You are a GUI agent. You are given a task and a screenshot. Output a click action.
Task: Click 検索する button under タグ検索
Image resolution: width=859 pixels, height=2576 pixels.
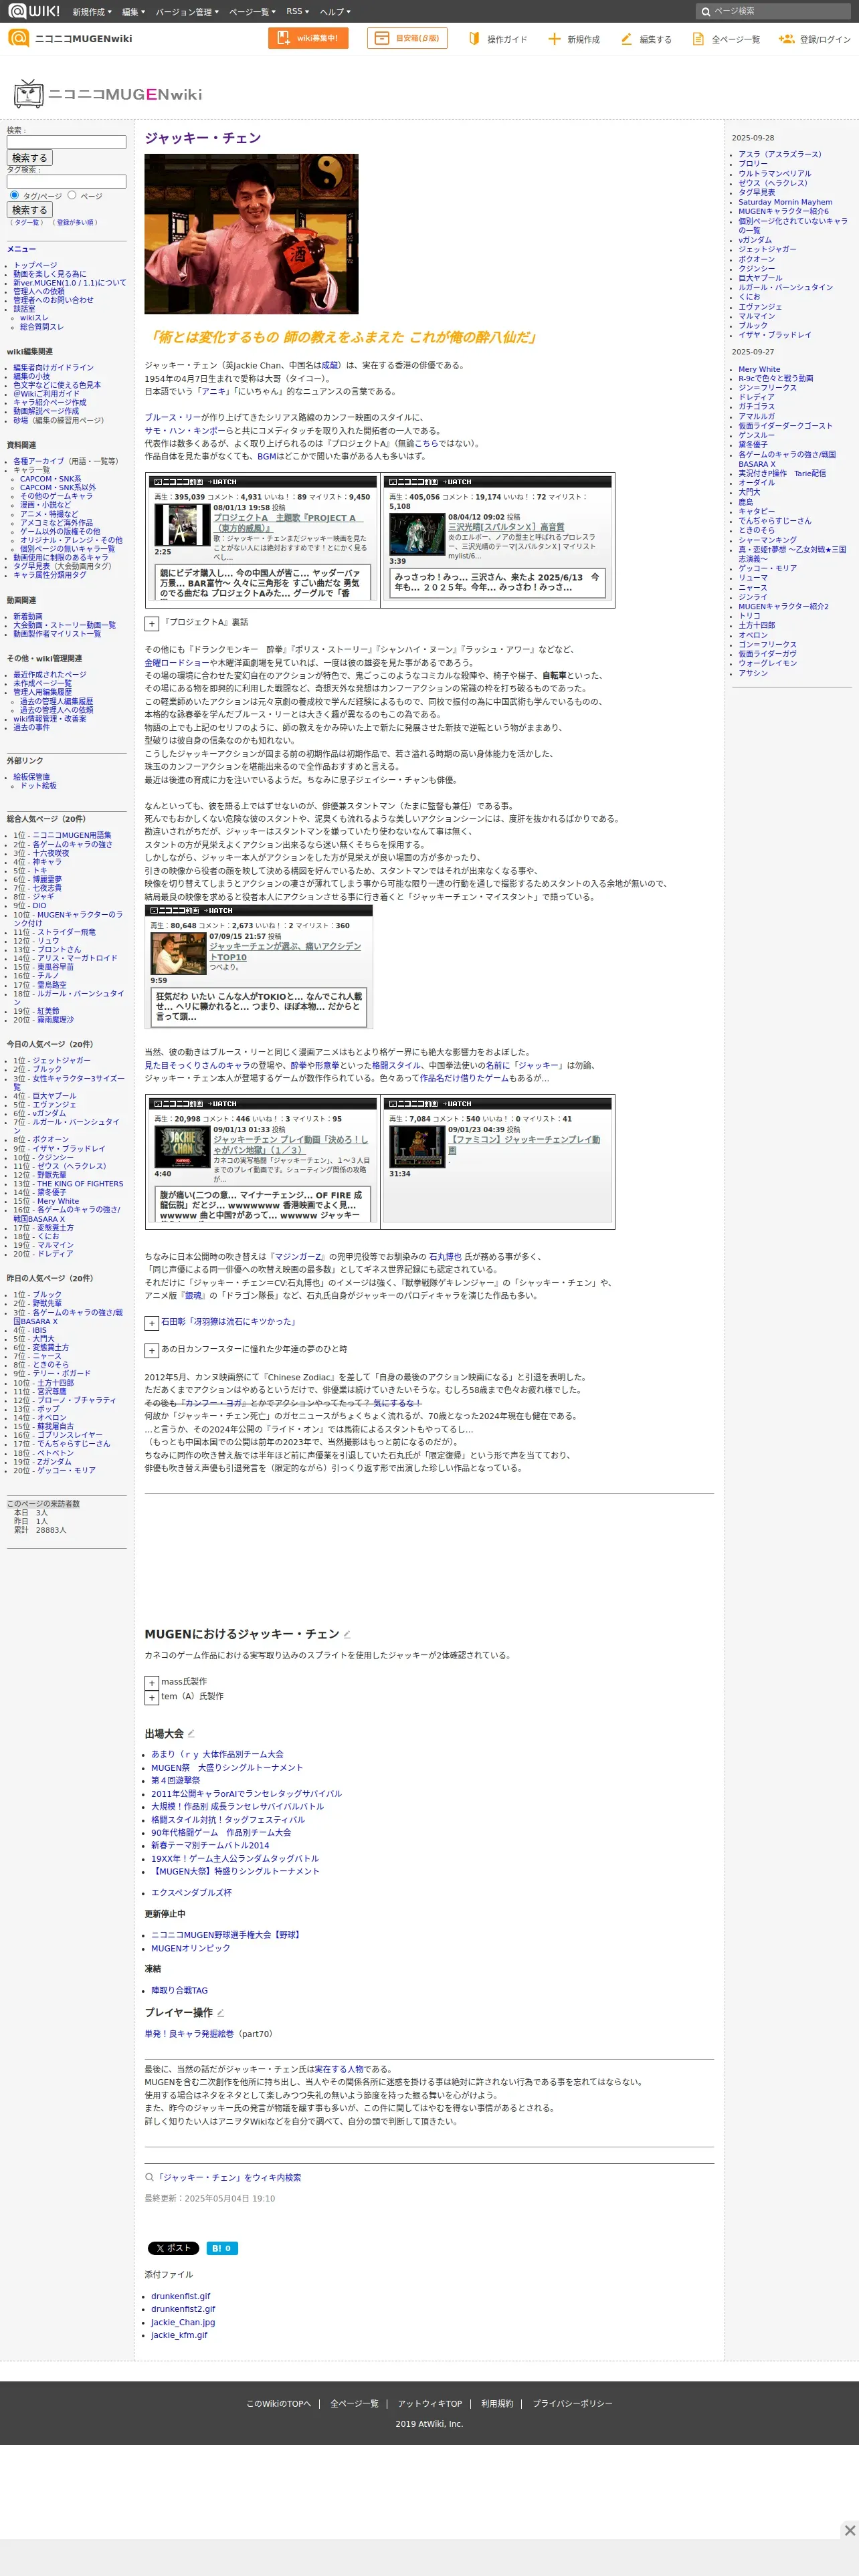click(x=29, y=210)
